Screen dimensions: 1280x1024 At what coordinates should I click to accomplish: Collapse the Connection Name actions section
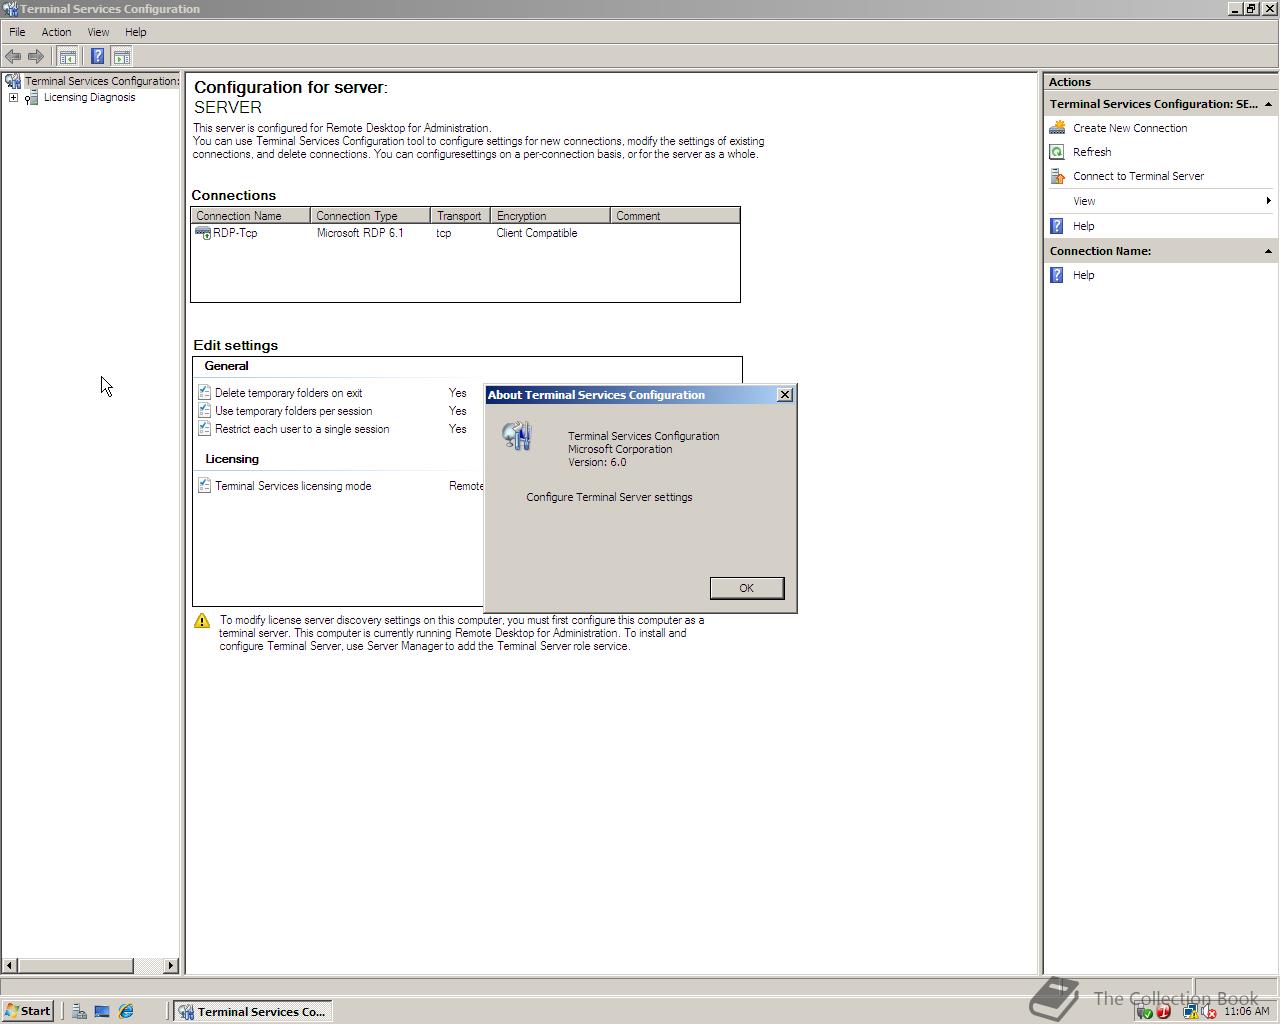pyautogui.click(x=1268, y=251)
